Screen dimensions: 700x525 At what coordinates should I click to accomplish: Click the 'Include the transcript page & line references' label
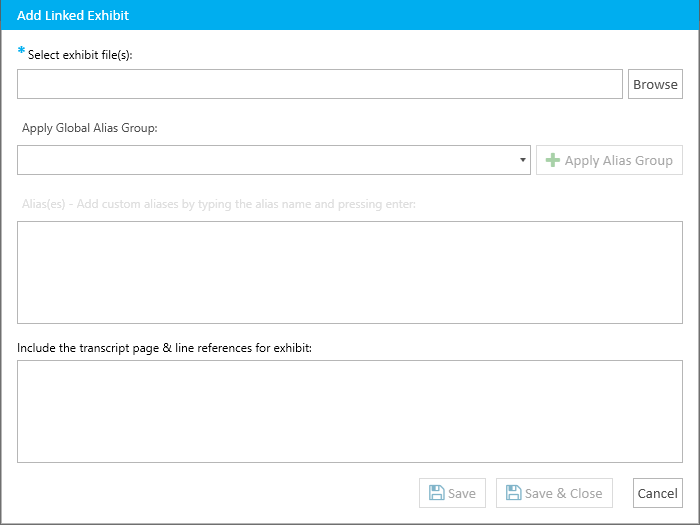coord(164,348)
